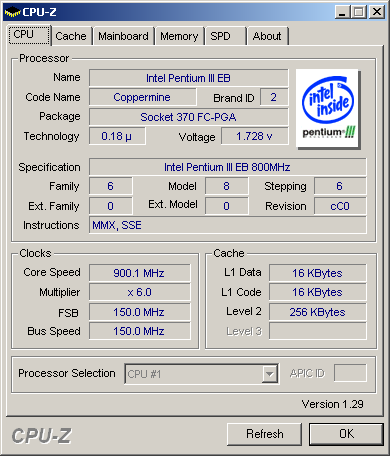Open the Mainboard tab

click(x=123, y=36)
